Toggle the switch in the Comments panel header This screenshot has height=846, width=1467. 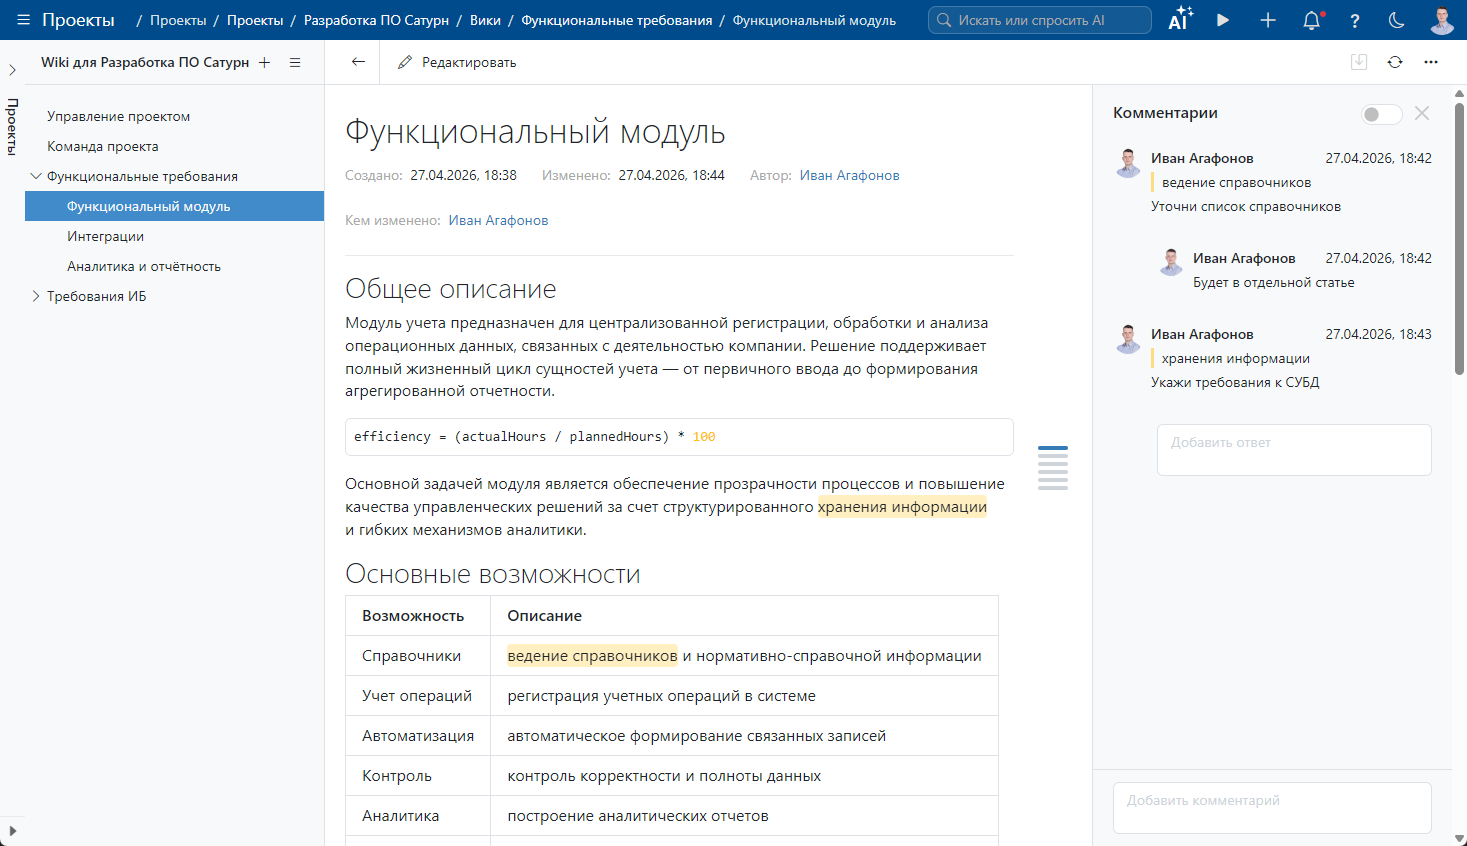1381,114
